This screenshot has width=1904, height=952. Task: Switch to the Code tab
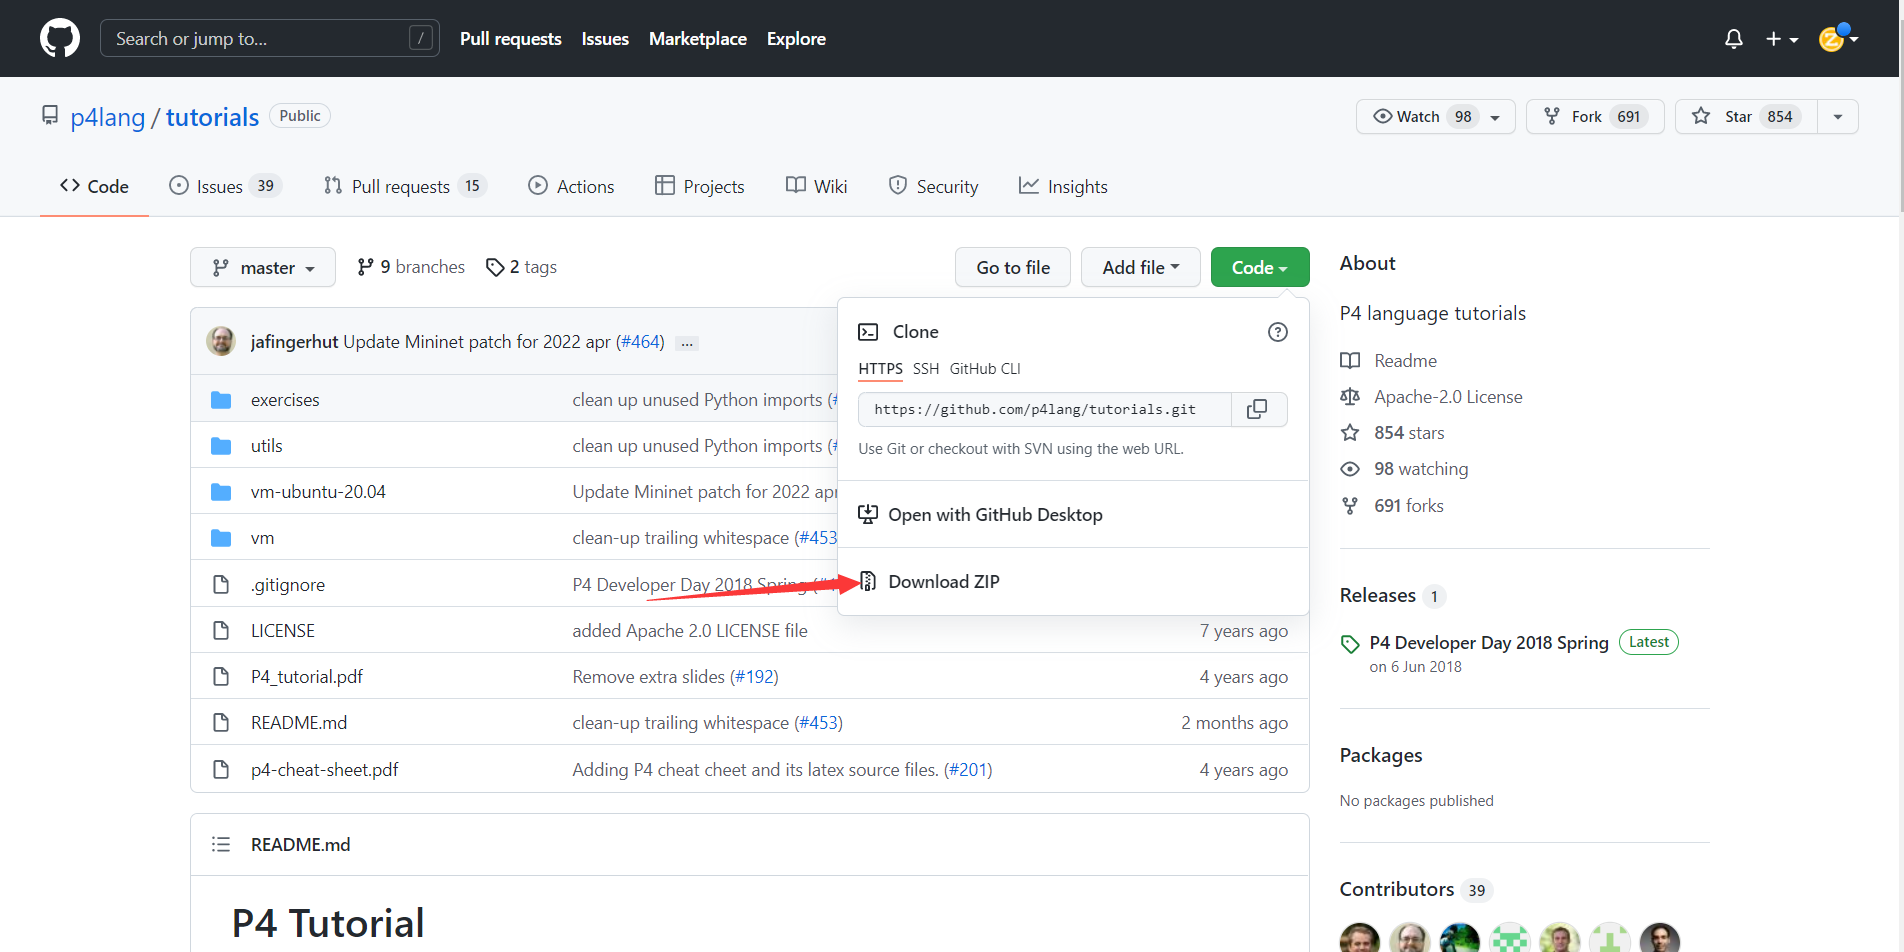94,186
